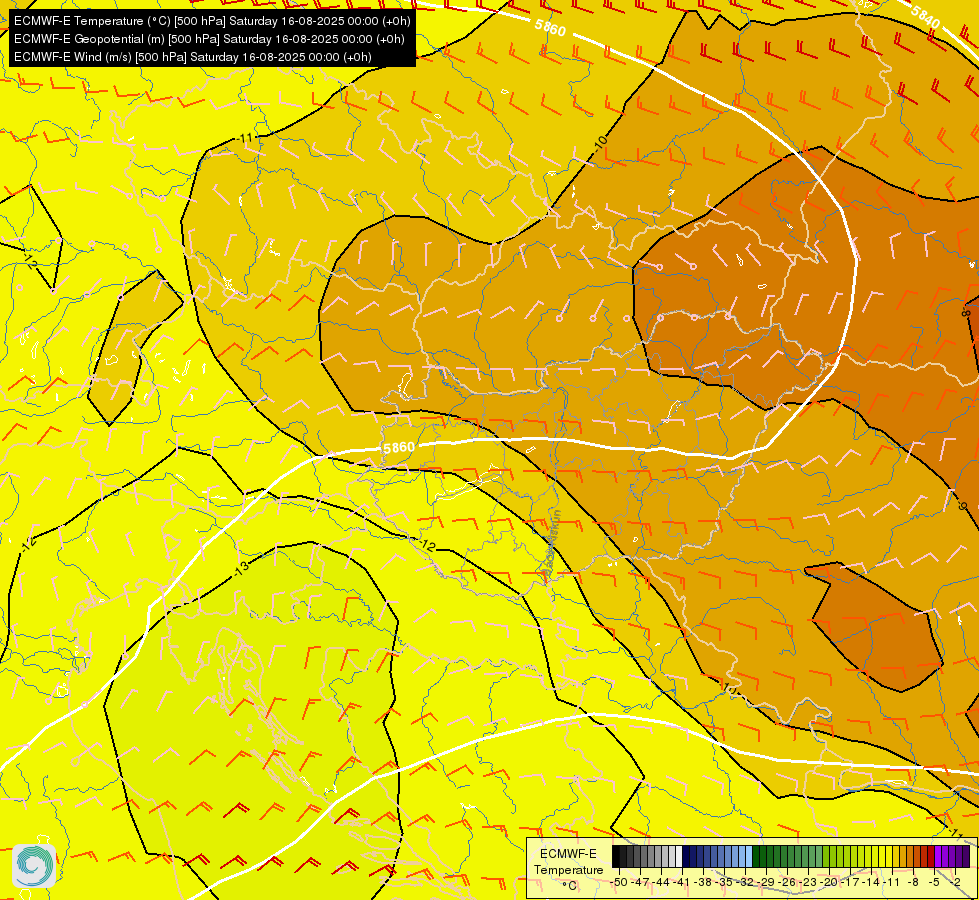Click the -17 legend tick label
Screen dimensions: 979x900
(x=850, y=882)
